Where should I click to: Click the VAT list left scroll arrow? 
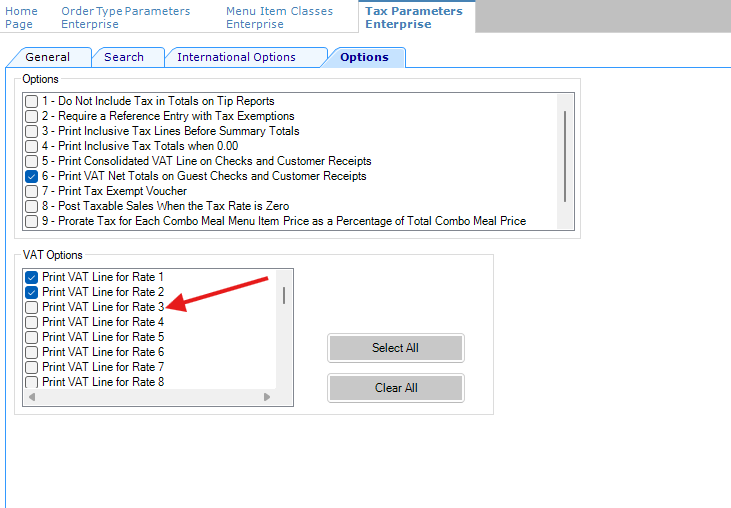point(31,397)
